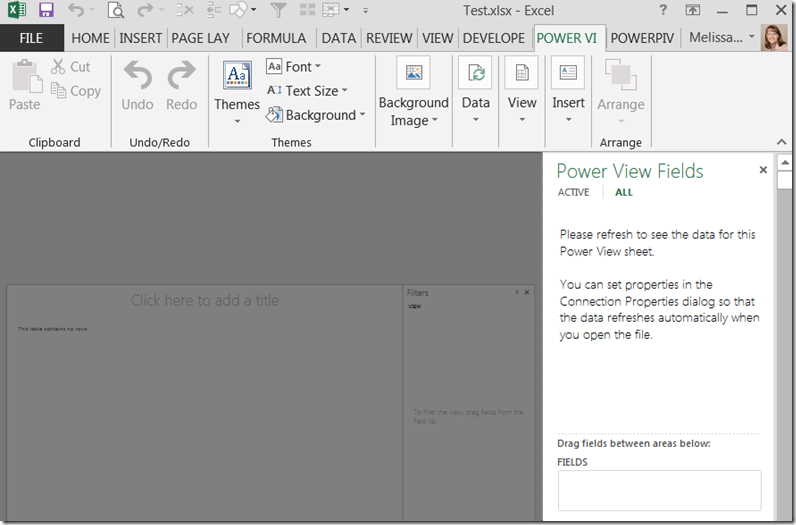Switch to the HOME tab

click(x=90, y=38)
